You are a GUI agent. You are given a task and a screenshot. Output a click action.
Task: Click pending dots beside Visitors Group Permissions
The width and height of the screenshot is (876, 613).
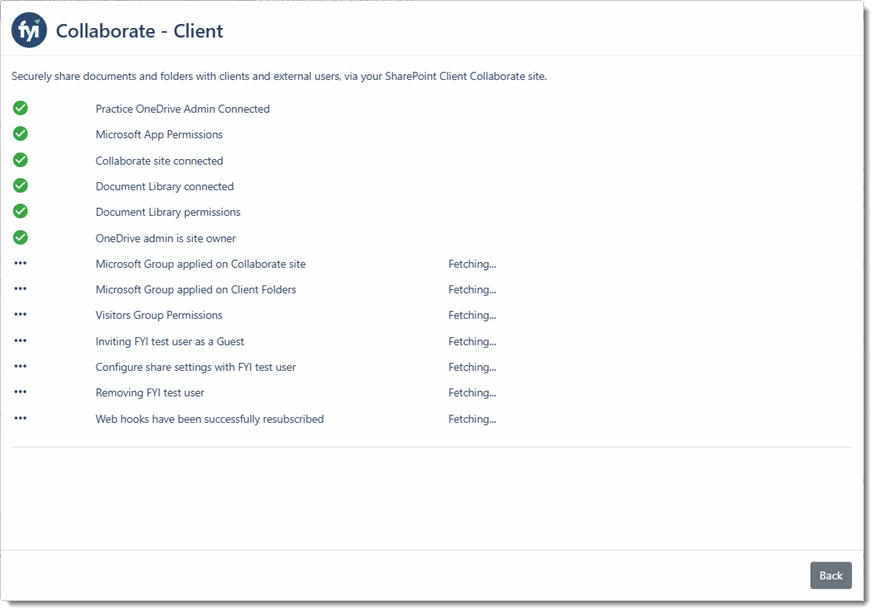21,315
